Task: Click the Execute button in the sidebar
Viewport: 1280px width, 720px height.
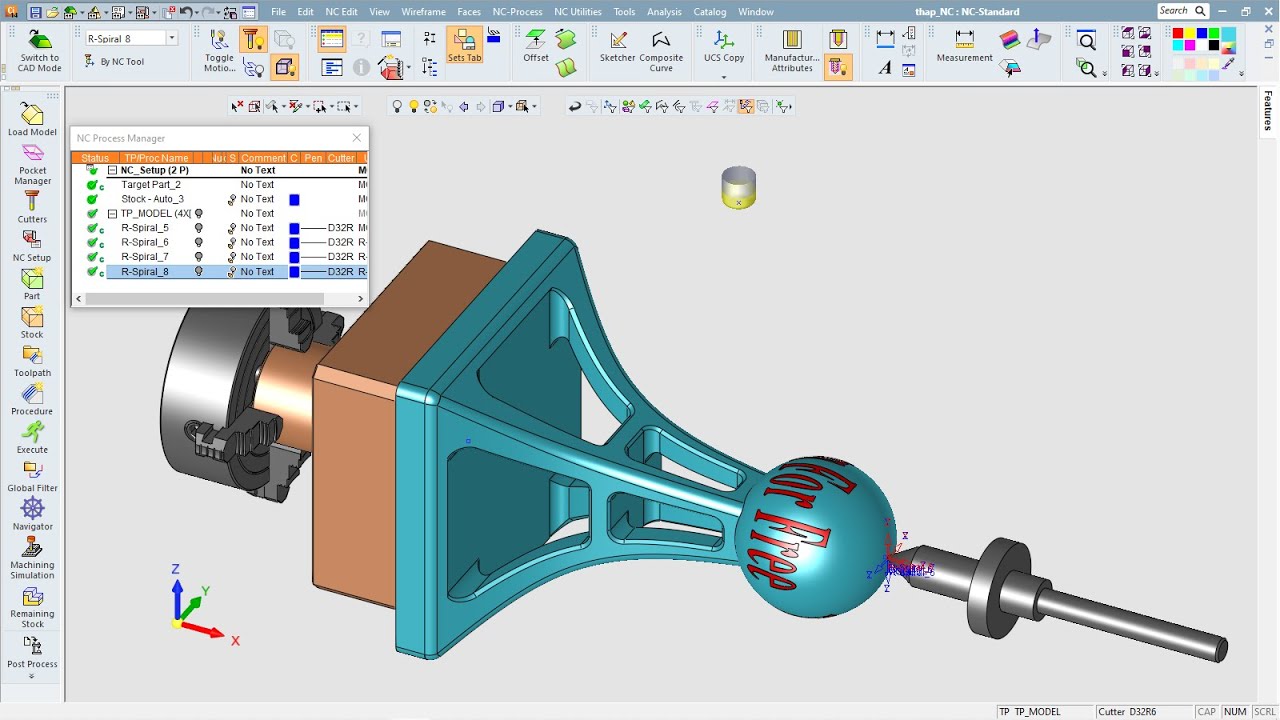Action: pos(32,437)
